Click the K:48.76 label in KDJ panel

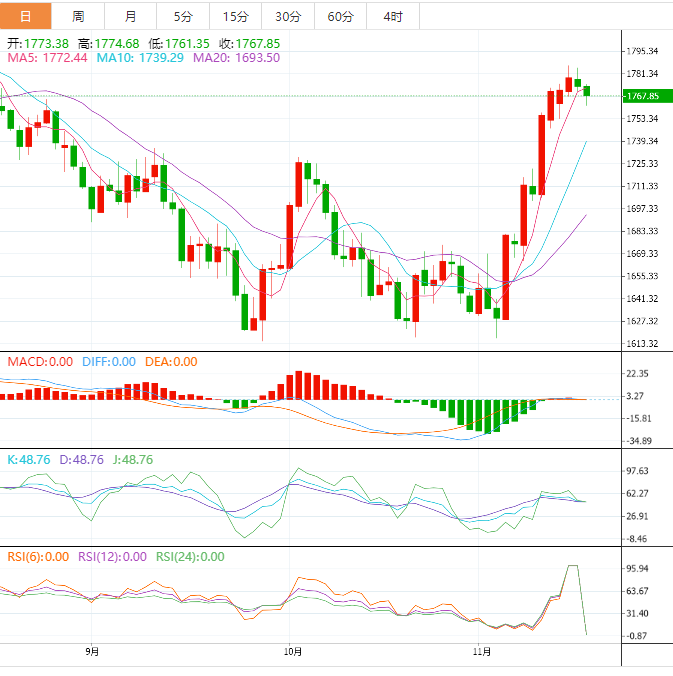tap(30, 459)
